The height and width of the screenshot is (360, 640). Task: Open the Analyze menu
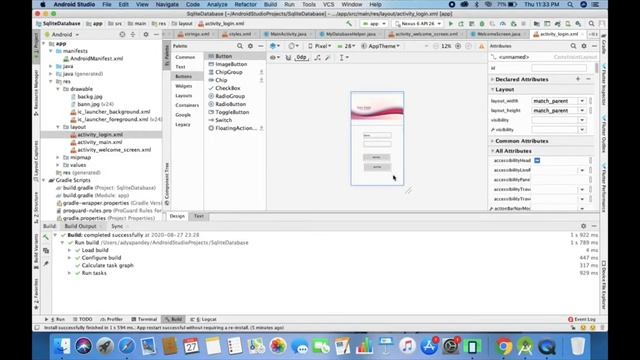(x=217, y=4)
